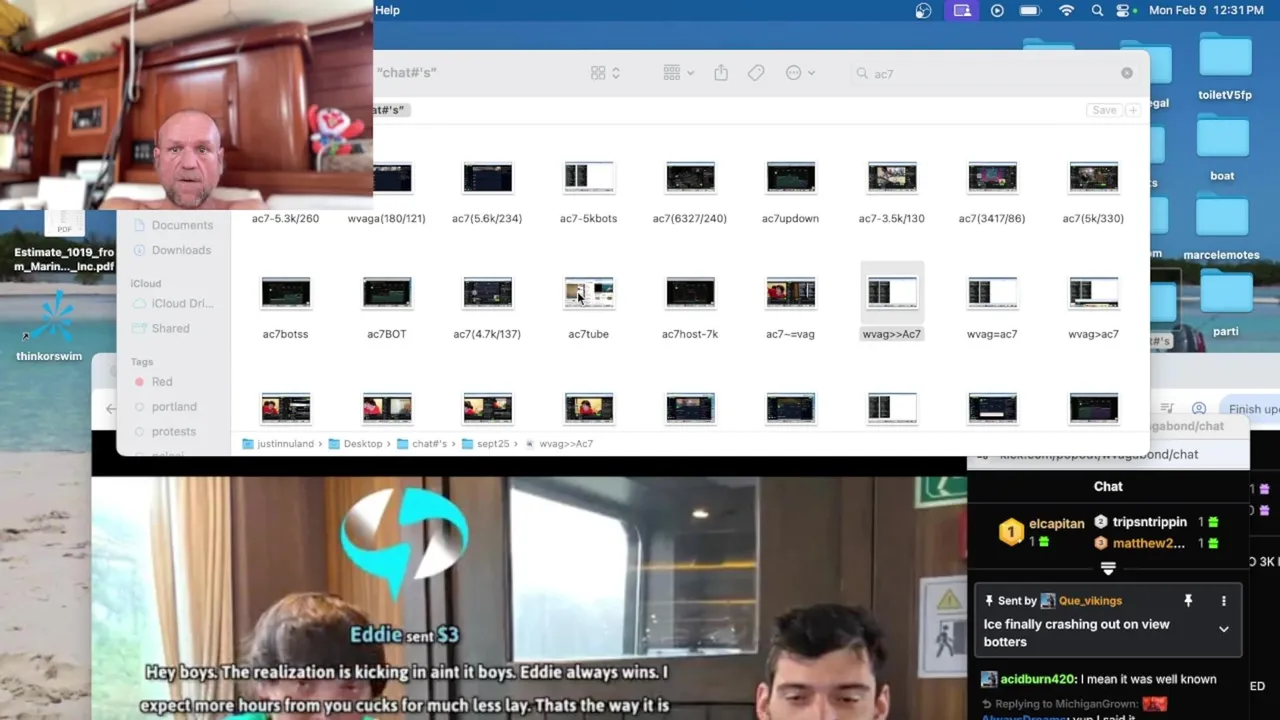Open iCloud Drive in the Finder sidebar
The width and height of the screenshot is (1280, 720).
(173, 303)
